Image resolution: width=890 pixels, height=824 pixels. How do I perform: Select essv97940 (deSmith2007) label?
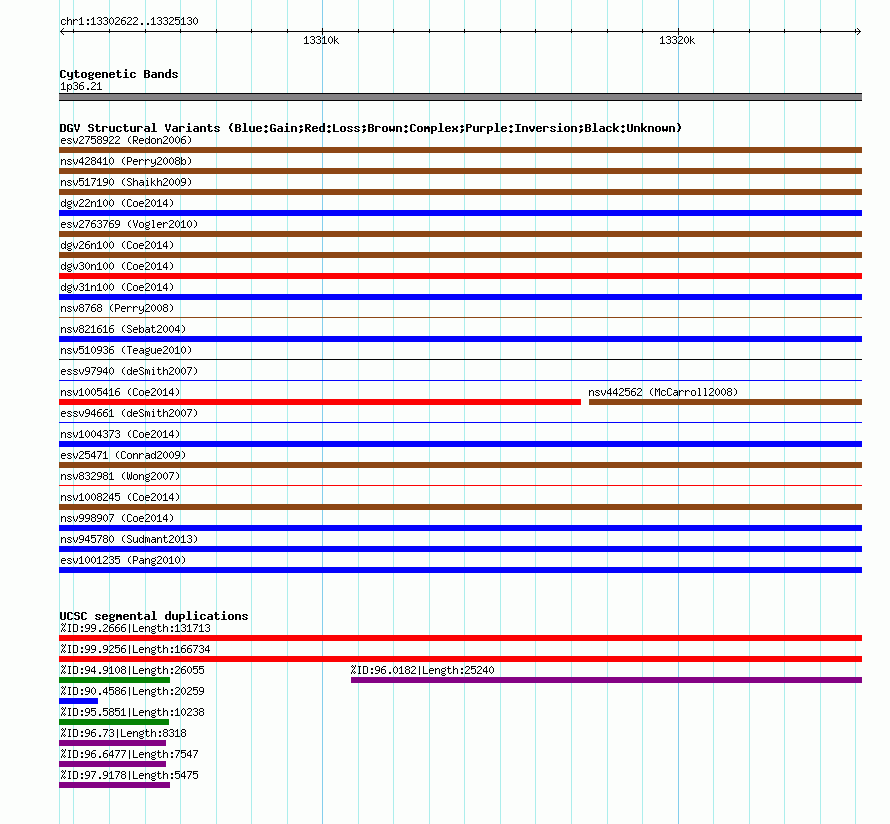[129, 371]
